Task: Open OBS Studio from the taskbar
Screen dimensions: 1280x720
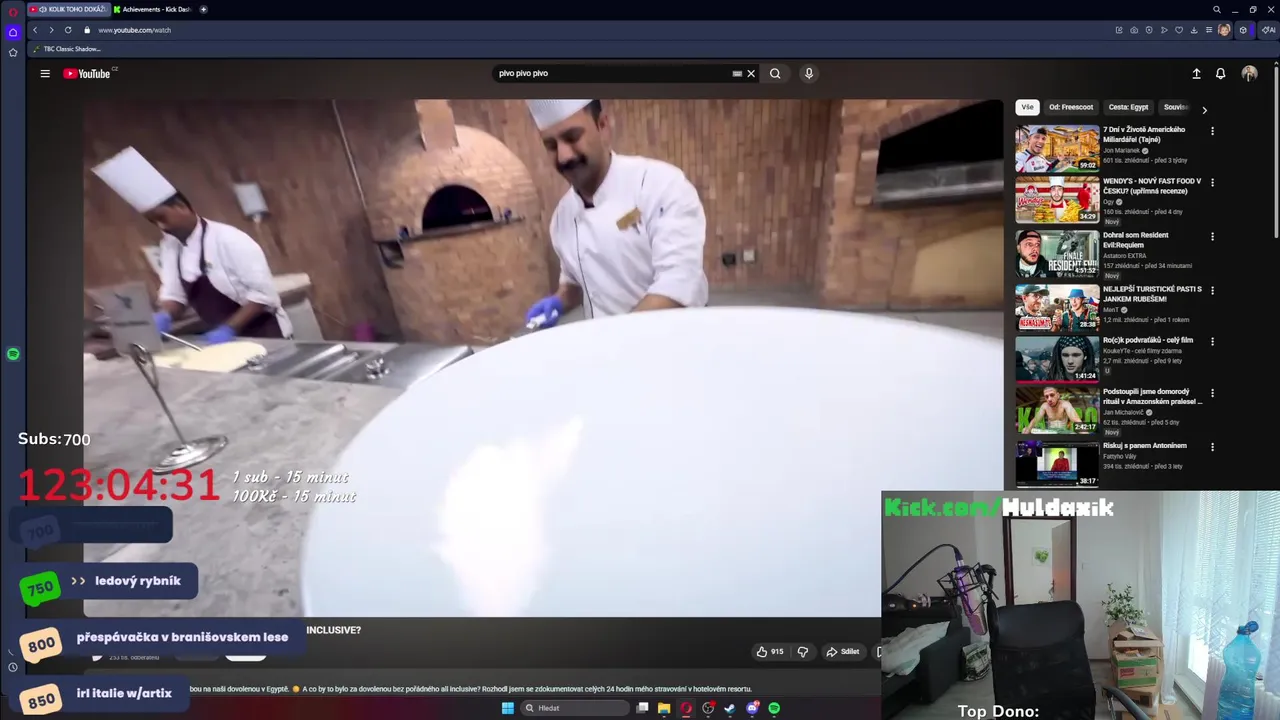Action: pos(708,708)
